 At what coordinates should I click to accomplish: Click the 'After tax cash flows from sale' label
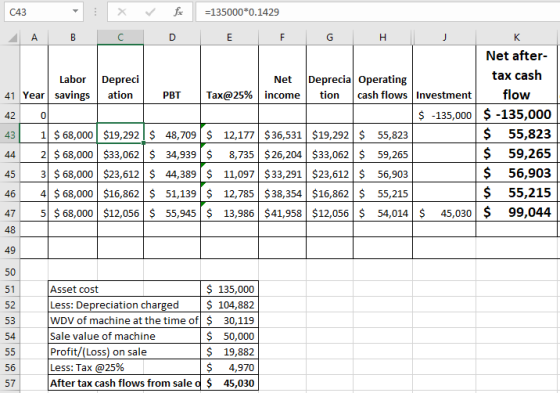pyautogui.click(x=124, y=383)
